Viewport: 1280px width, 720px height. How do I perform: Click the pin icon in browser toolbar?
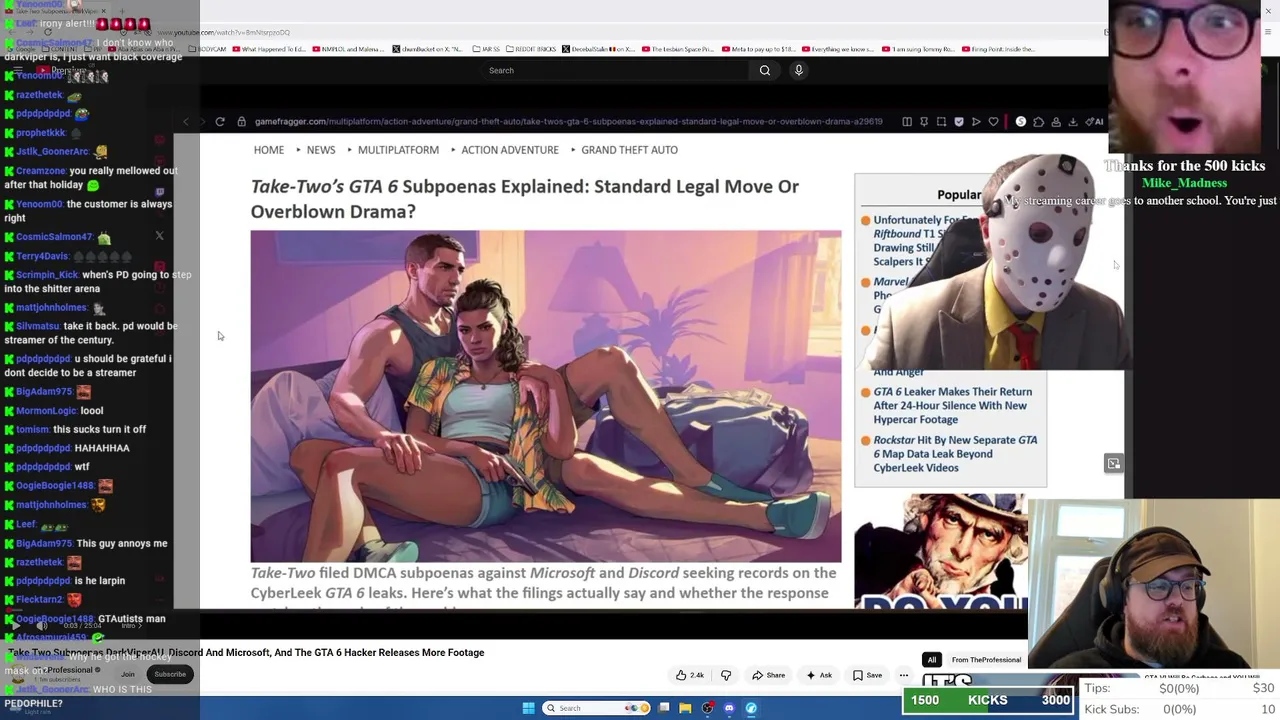924,122
